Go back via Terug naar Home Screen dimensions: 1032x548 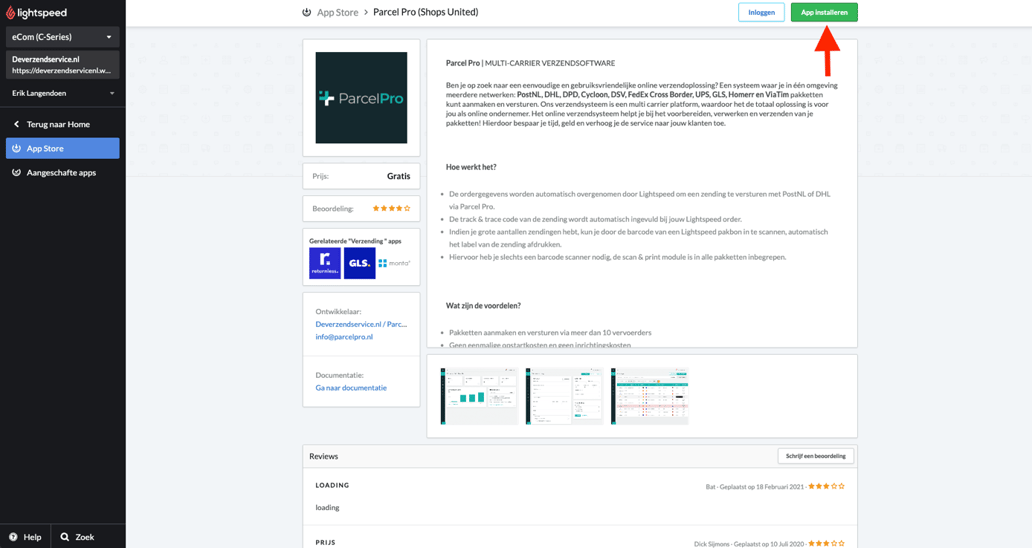[58, 124]
